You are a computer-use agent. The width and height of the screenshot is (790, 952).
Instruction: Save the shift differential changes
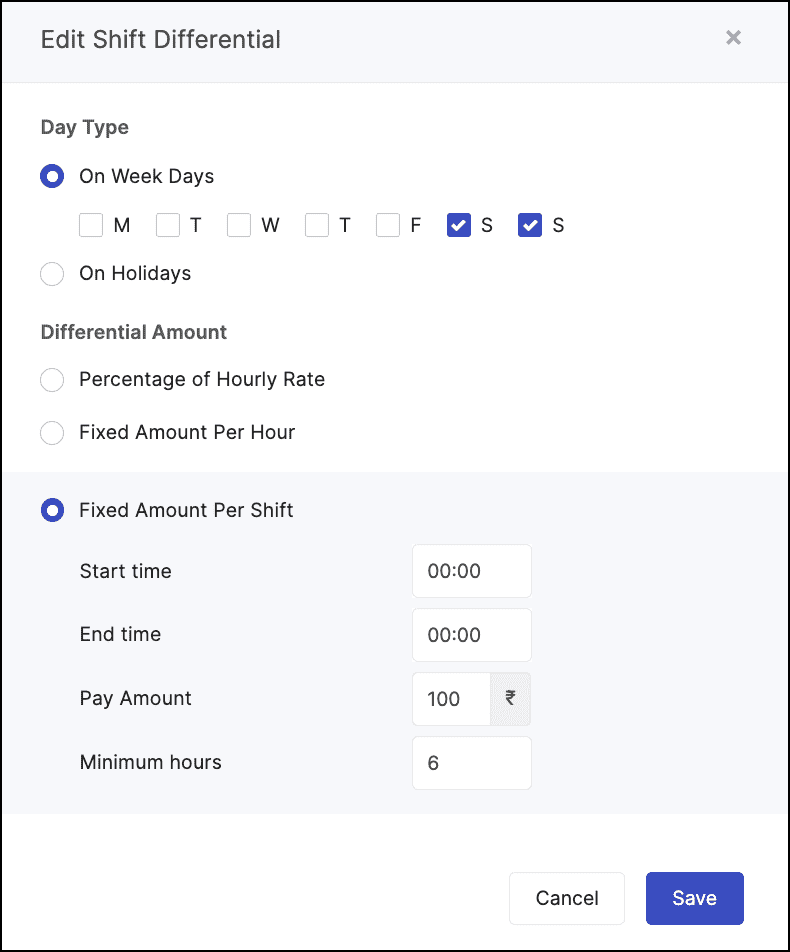point(694,898)
